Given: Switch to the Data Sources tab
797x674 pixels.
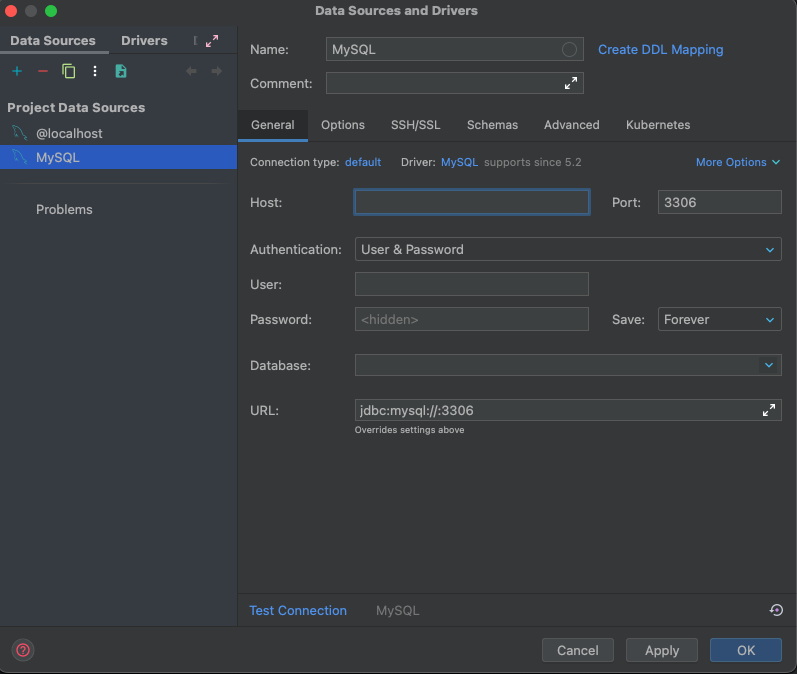Looking at the screenshot, I should click(53, 41).
